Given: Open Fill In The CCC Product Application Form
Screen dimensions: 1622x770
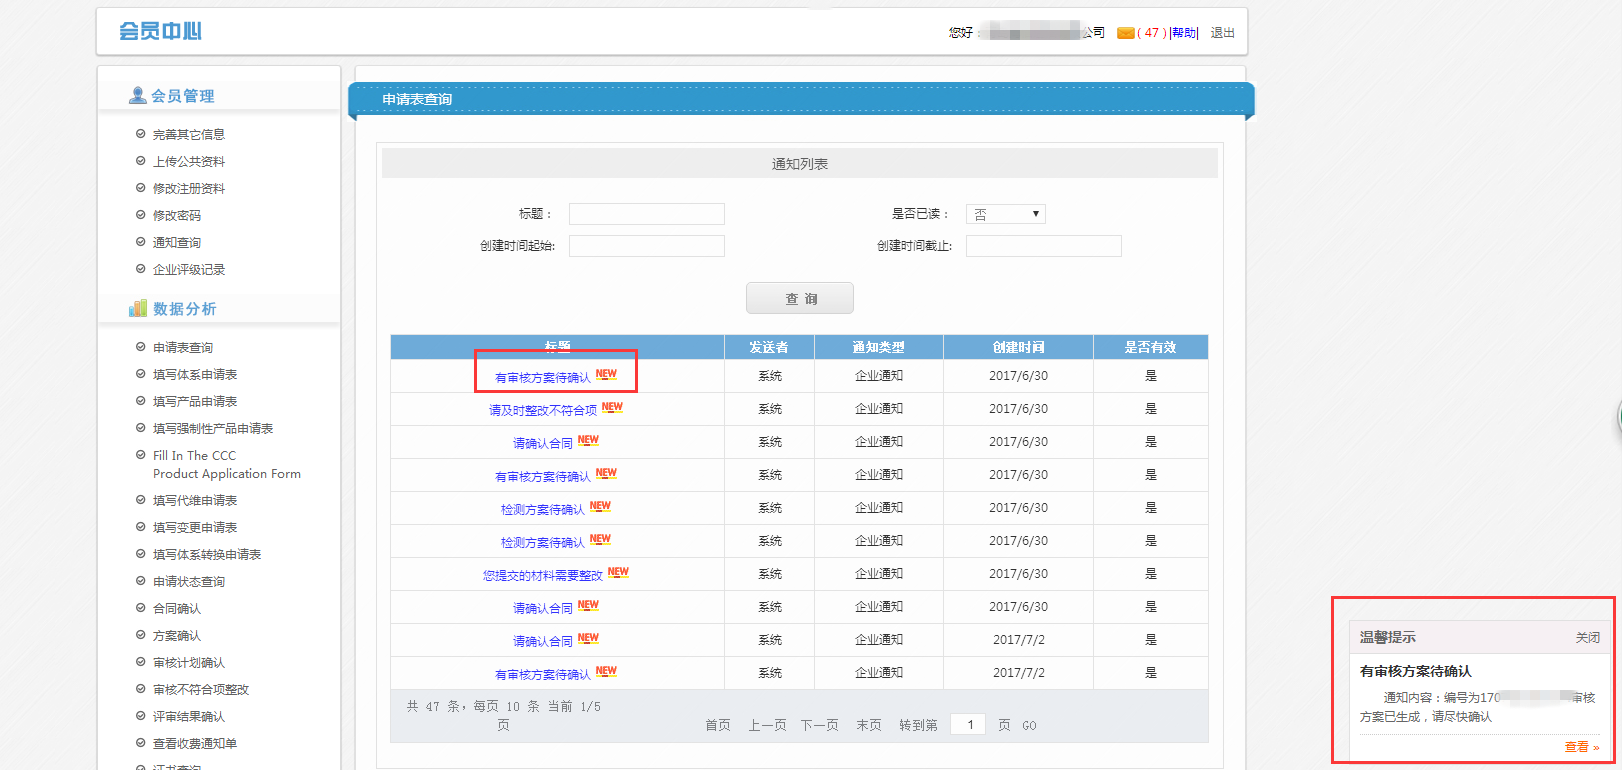Looking at the screenshot, I should point(226,464).
